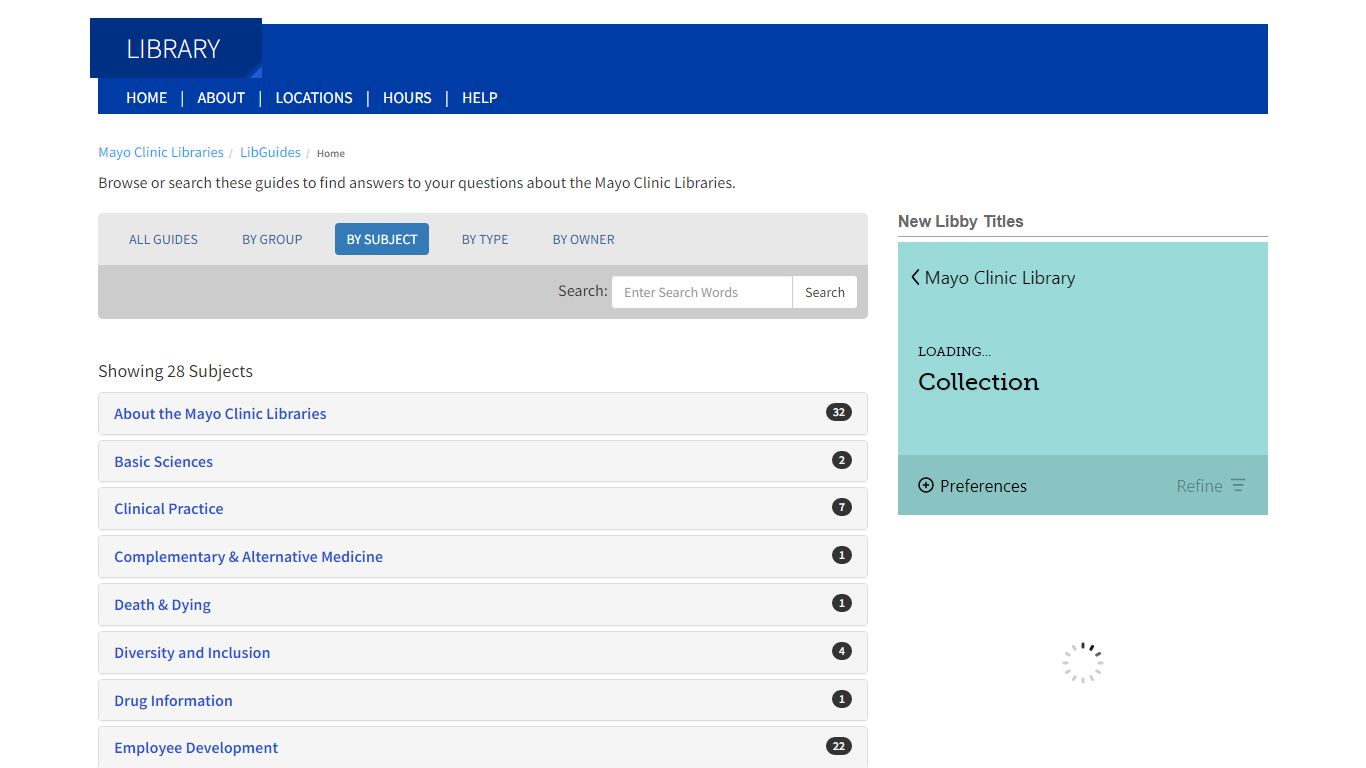The height and width of the screenshot is (768, 1366).
Task: Open the HOME menu item
Action: point(147,98)
